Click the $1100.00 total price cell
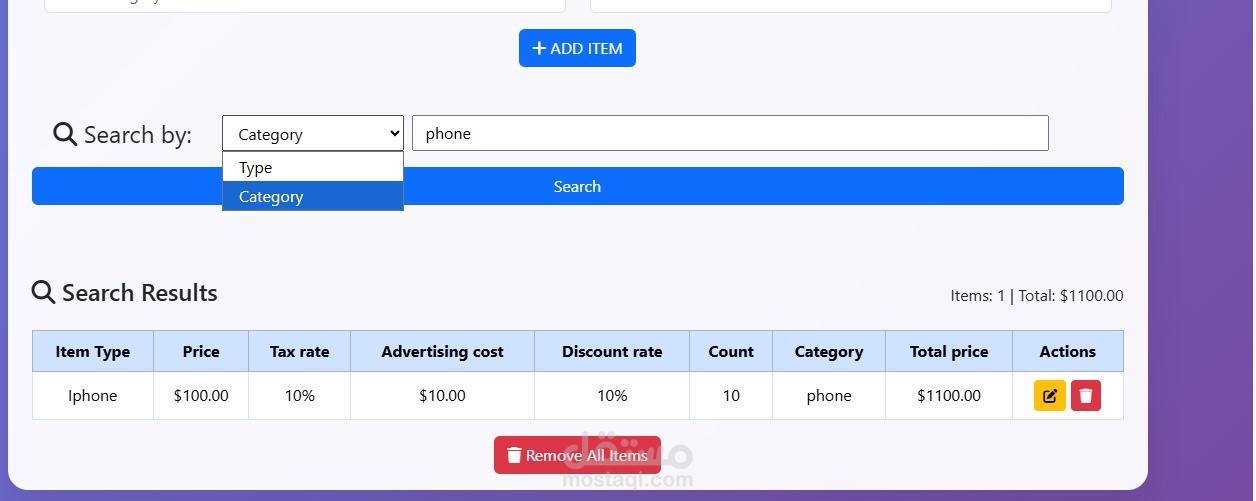Image resolution: width=1256 pixels, height=501 pixels. [x=949, y=395]
